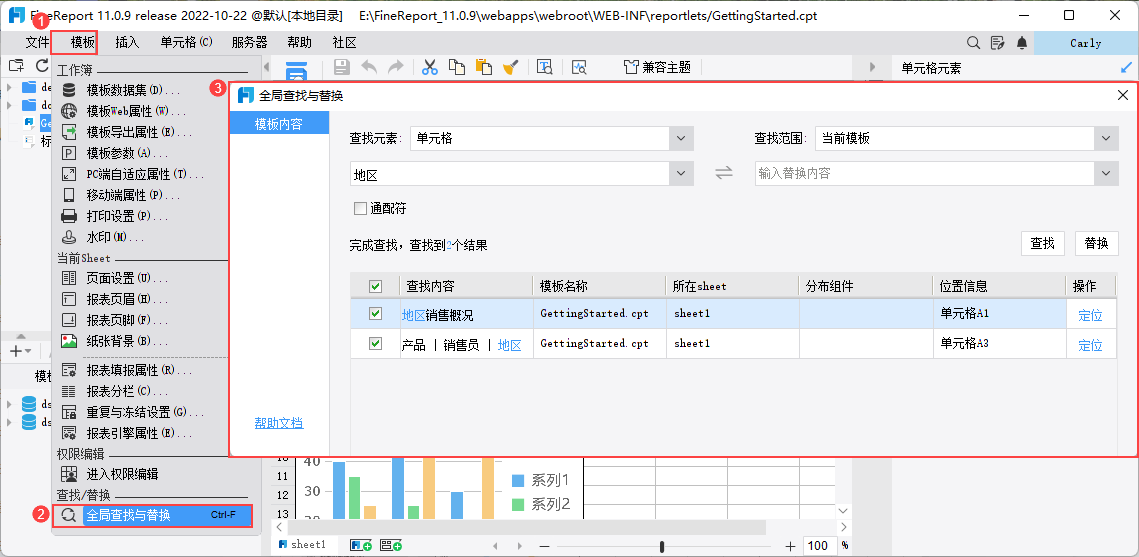1139x557 pixels.
Task: Click 定位 link for 单元格A1
Action: click(1090, 315)
